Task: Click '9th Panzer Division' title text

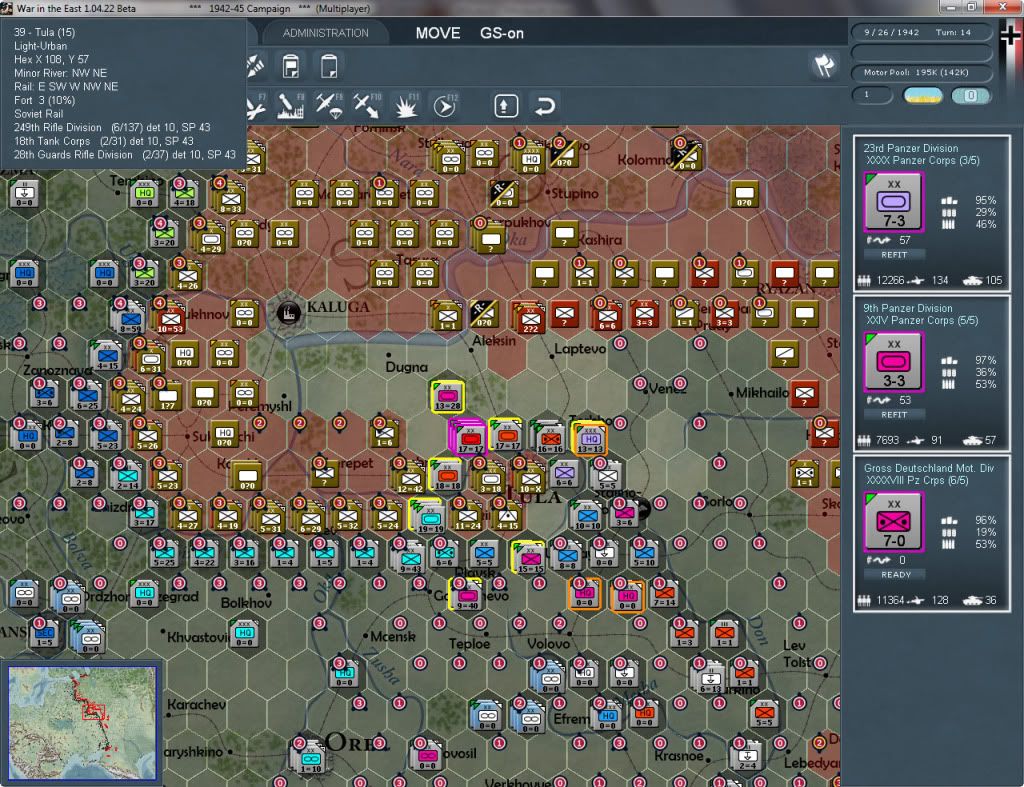Action: click(x=907, y=308)
